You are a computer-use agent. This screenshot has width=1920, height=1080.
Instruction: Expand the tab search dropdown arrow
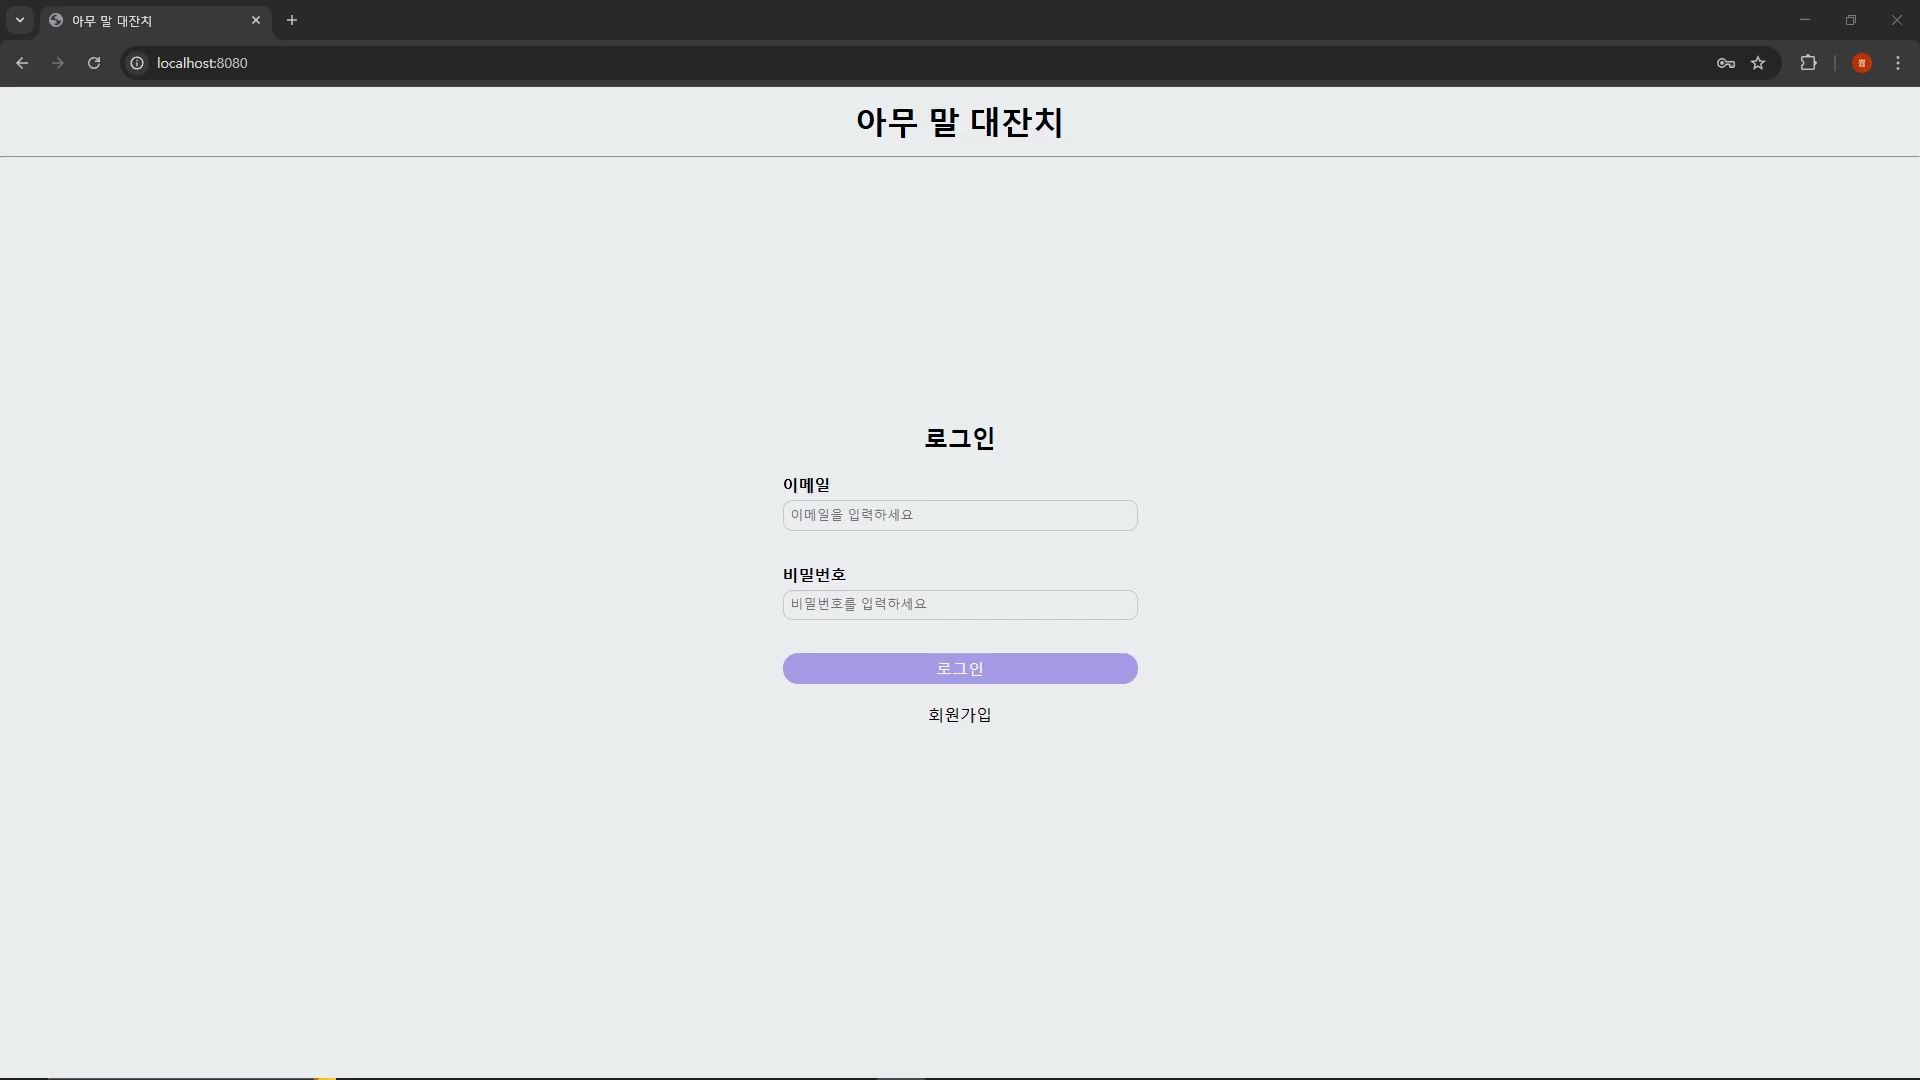[x=19, y=20]
